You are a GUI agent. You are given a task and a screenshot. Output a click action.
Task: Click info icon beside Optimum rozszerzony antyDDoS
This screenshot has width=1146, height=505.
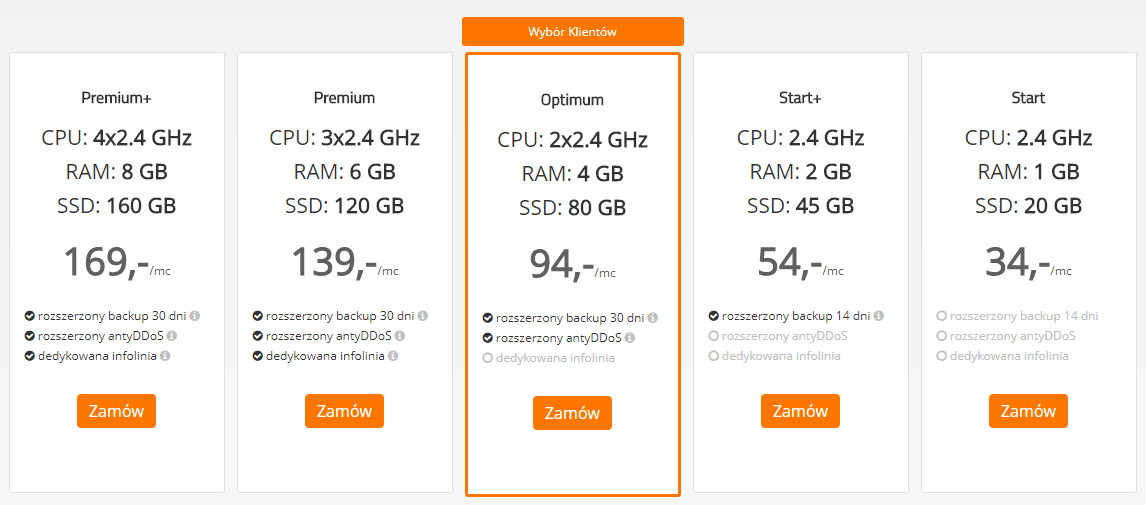coord(630,338)
